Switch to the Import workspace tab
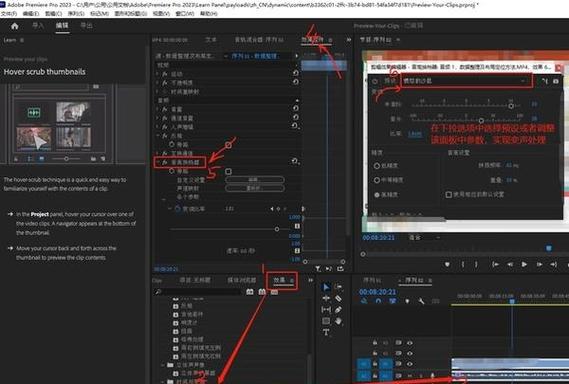This screenshot has height=384, width=569. (x=38, y=26)
